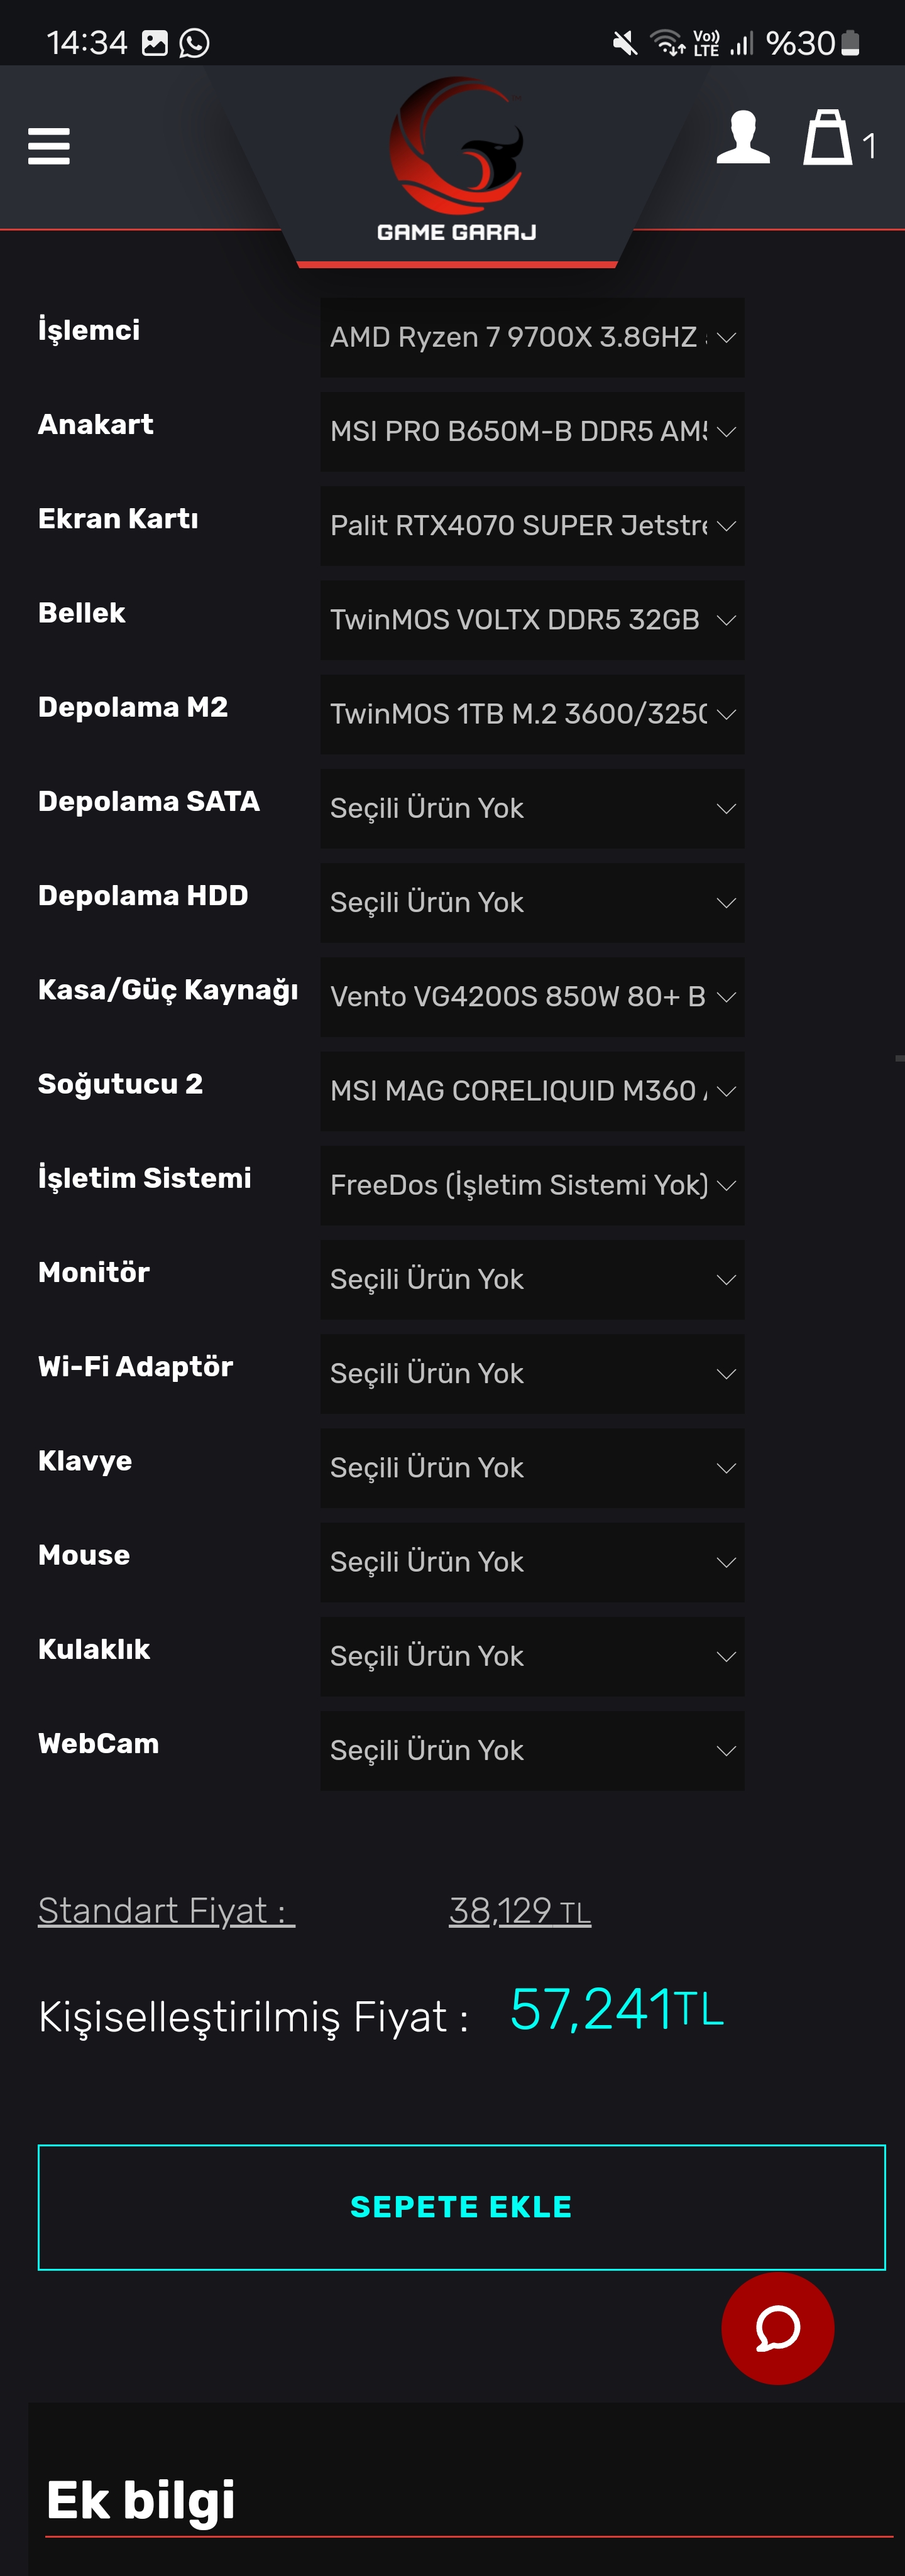This screenshot has height=2576, width=905.
Task: Open the user account icon
Action: 742,138
